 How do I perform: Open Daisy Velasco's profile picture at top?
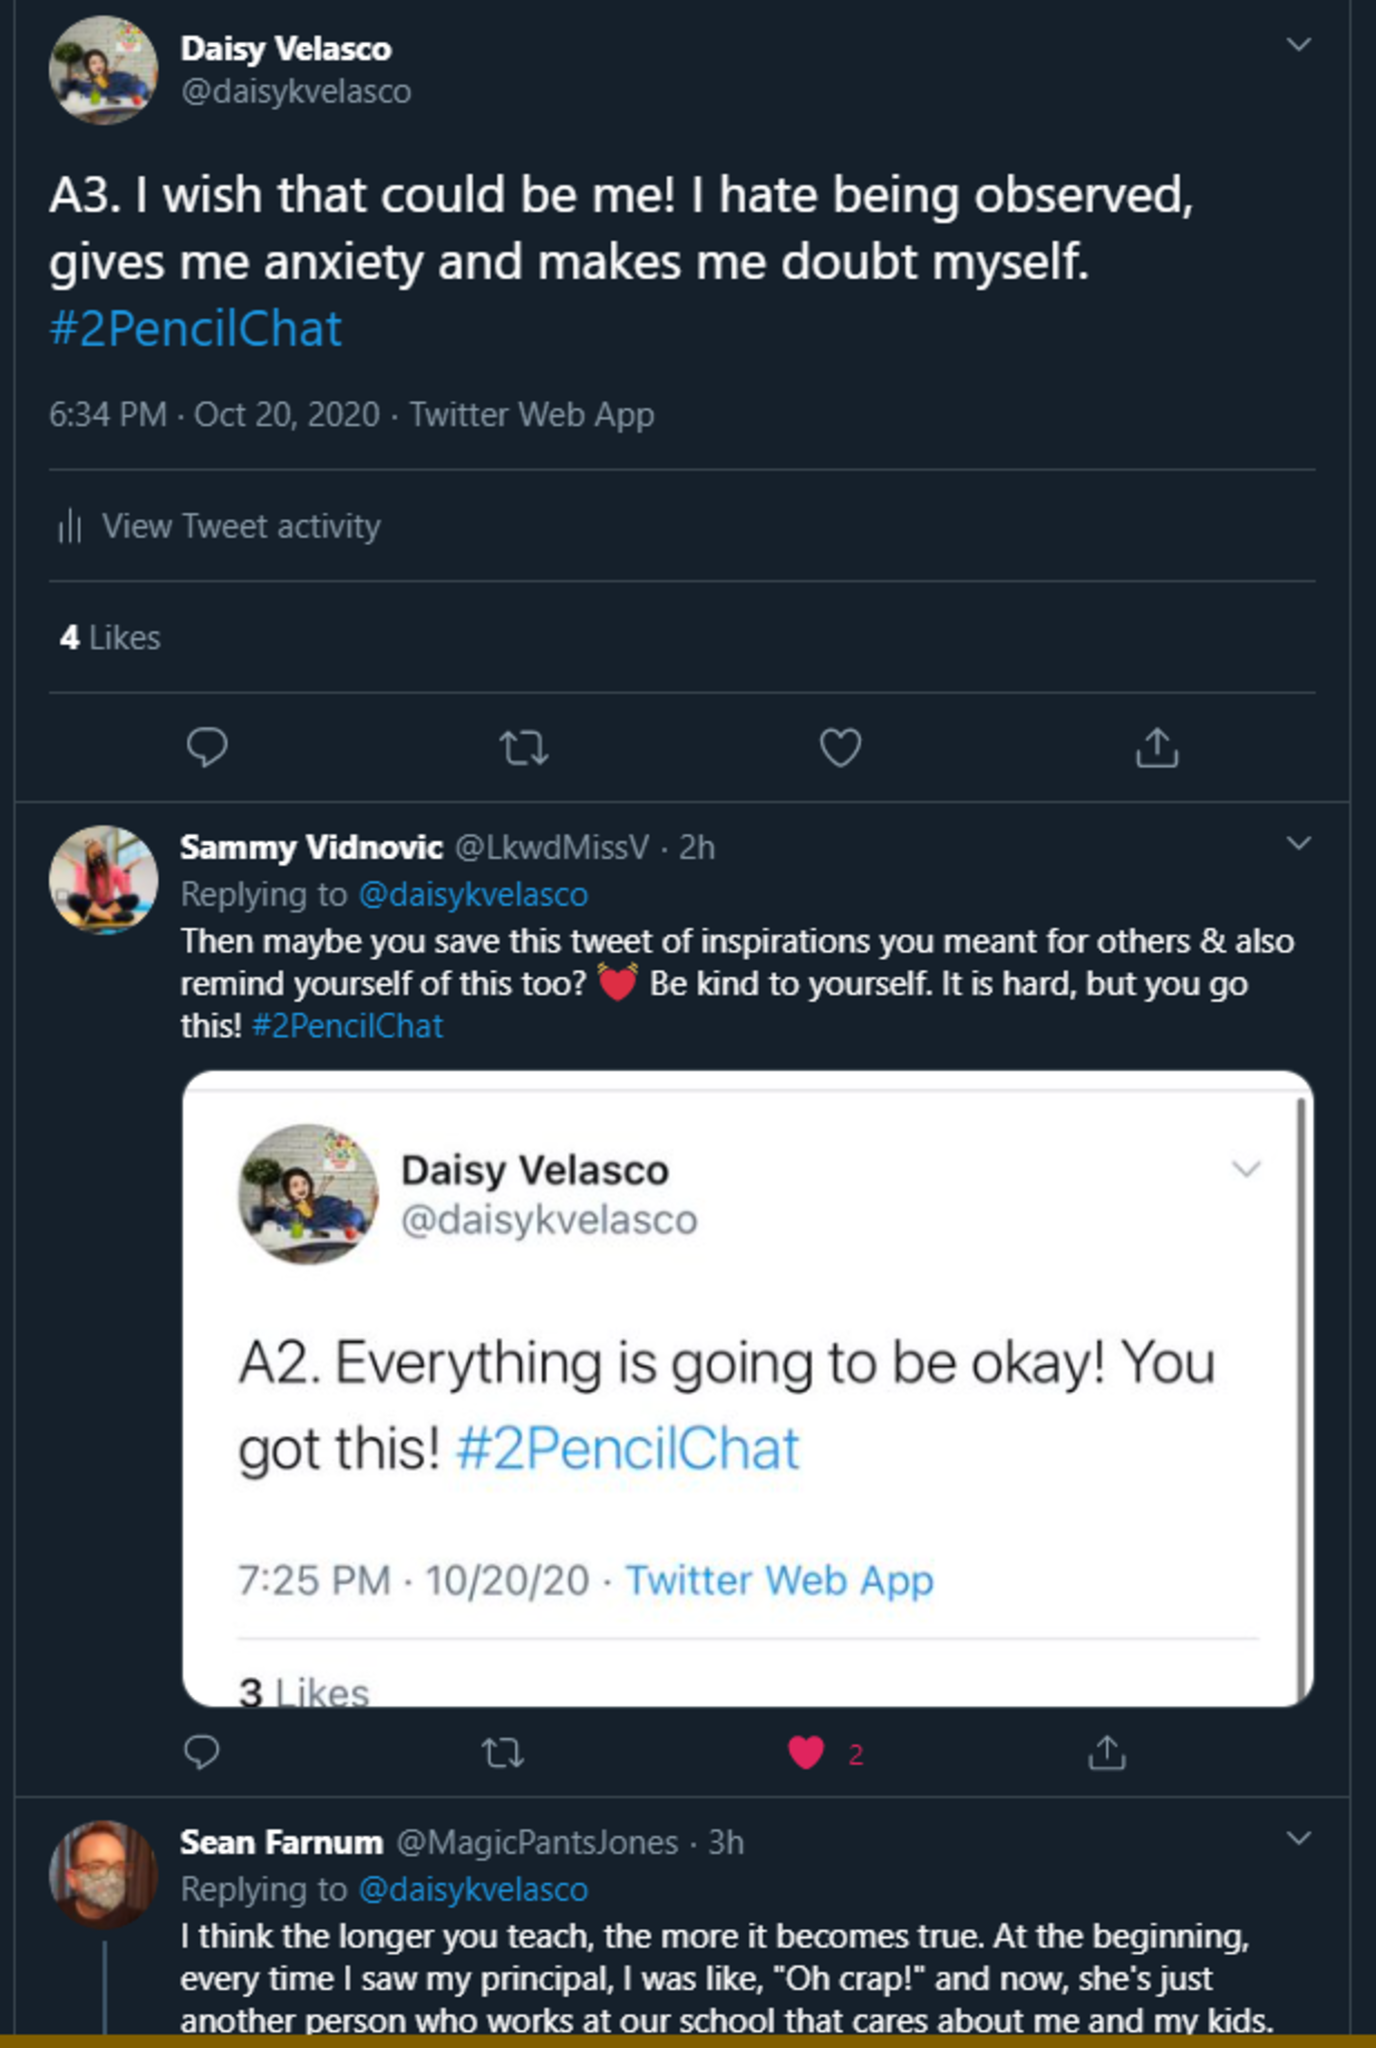click(x=103, y=70)
